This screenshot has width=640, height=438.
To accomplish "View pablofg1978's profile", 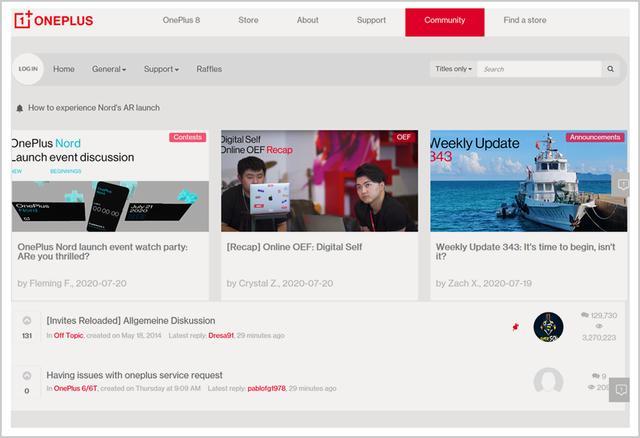I will [x=267, y=388].
